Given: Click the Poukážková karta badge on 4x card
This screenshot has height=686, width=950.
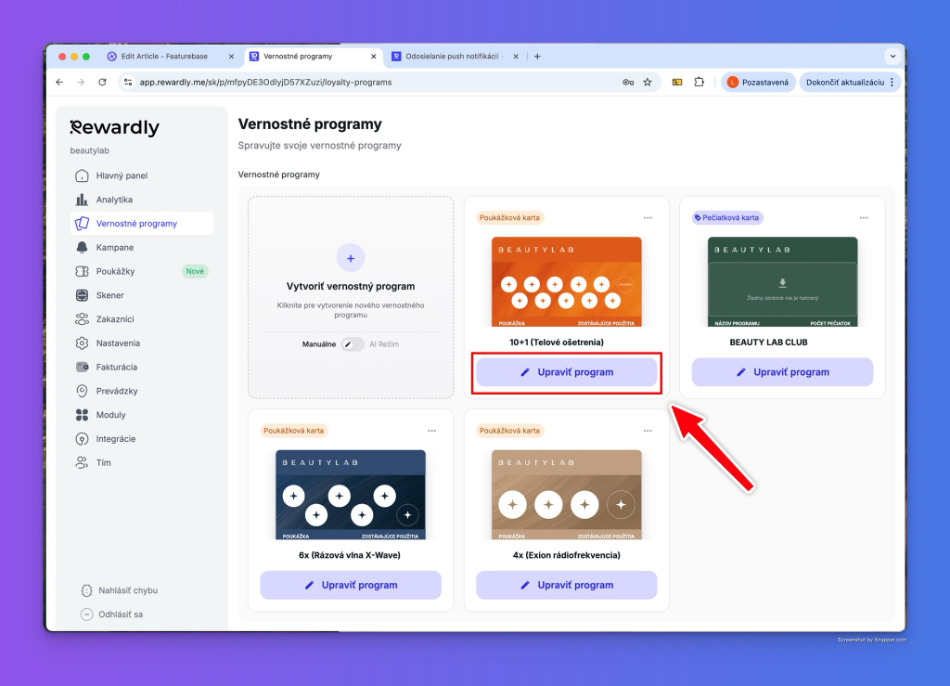Looking at the screenshot, I should (x=510, y=431).
